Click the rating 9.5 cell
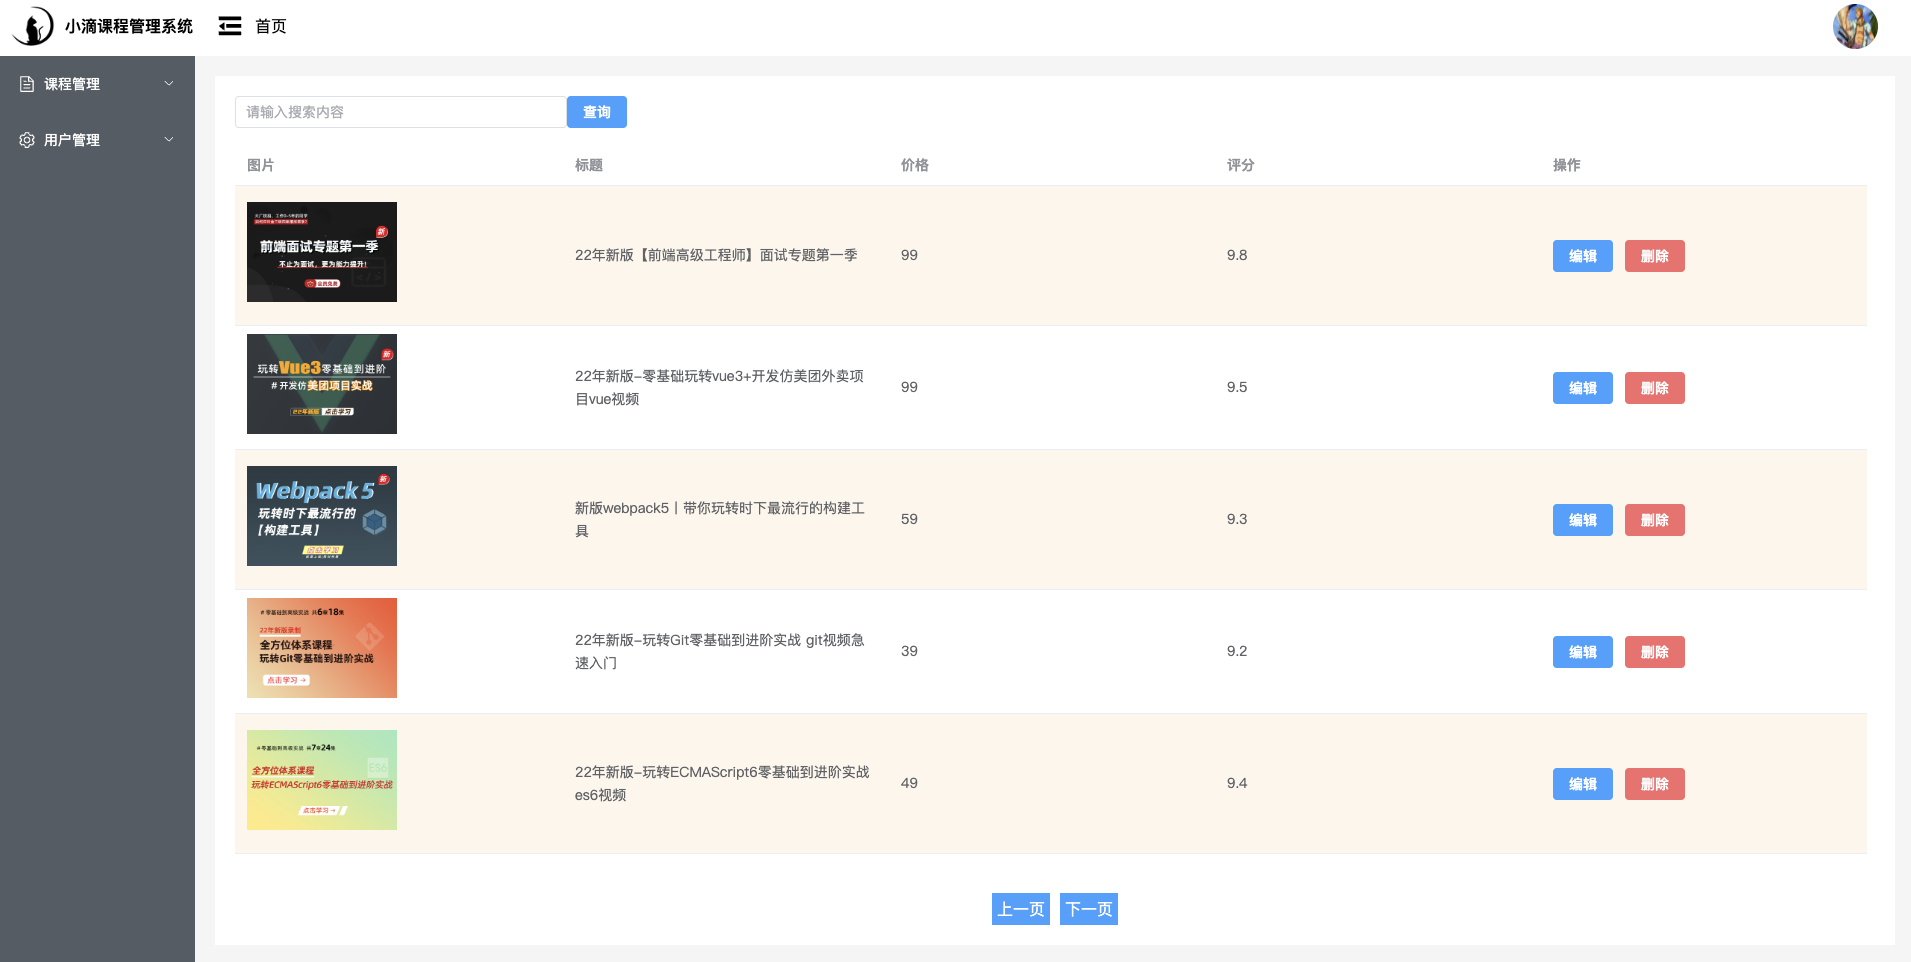 pyautogui.click(x=1237, y=387)
